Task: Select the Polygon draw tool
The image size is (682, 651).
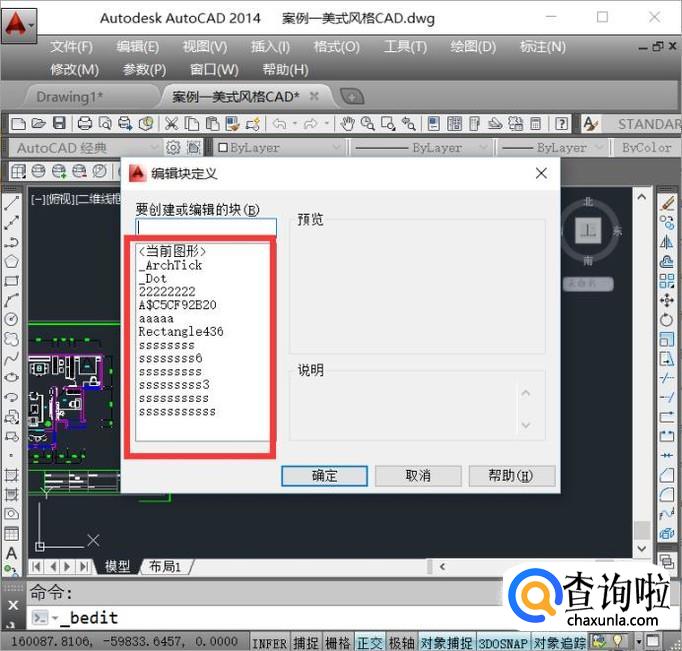Action: click(11, 261)
